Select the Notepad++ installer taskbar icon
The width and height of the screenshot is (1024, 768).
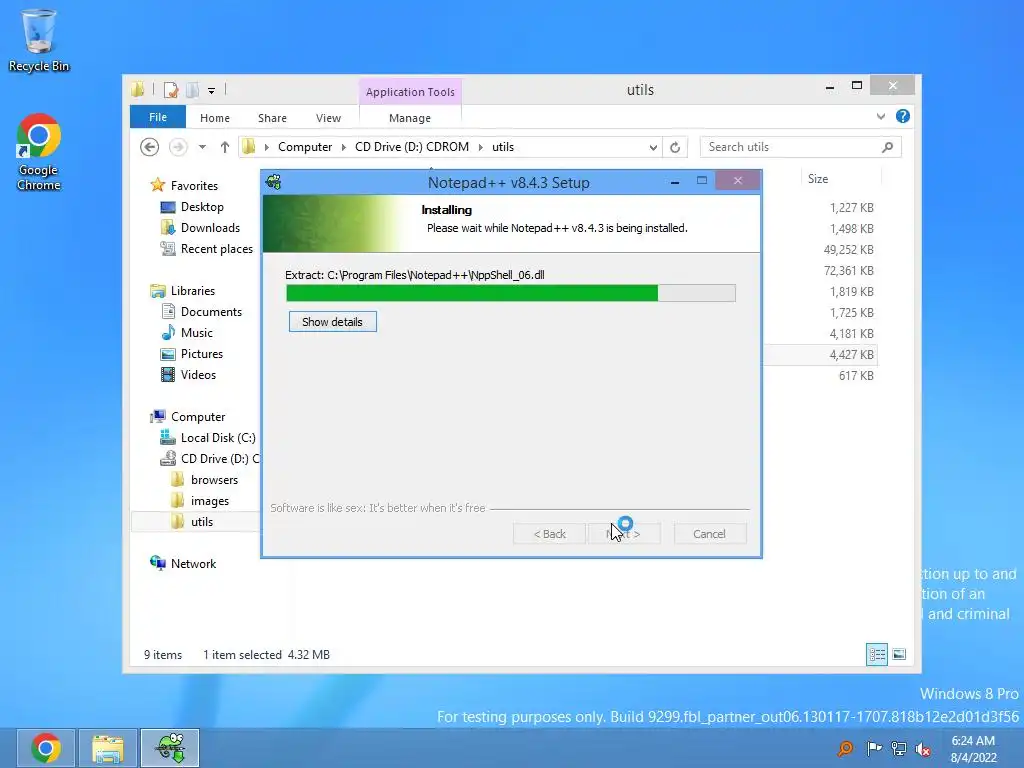pos(170,748)
